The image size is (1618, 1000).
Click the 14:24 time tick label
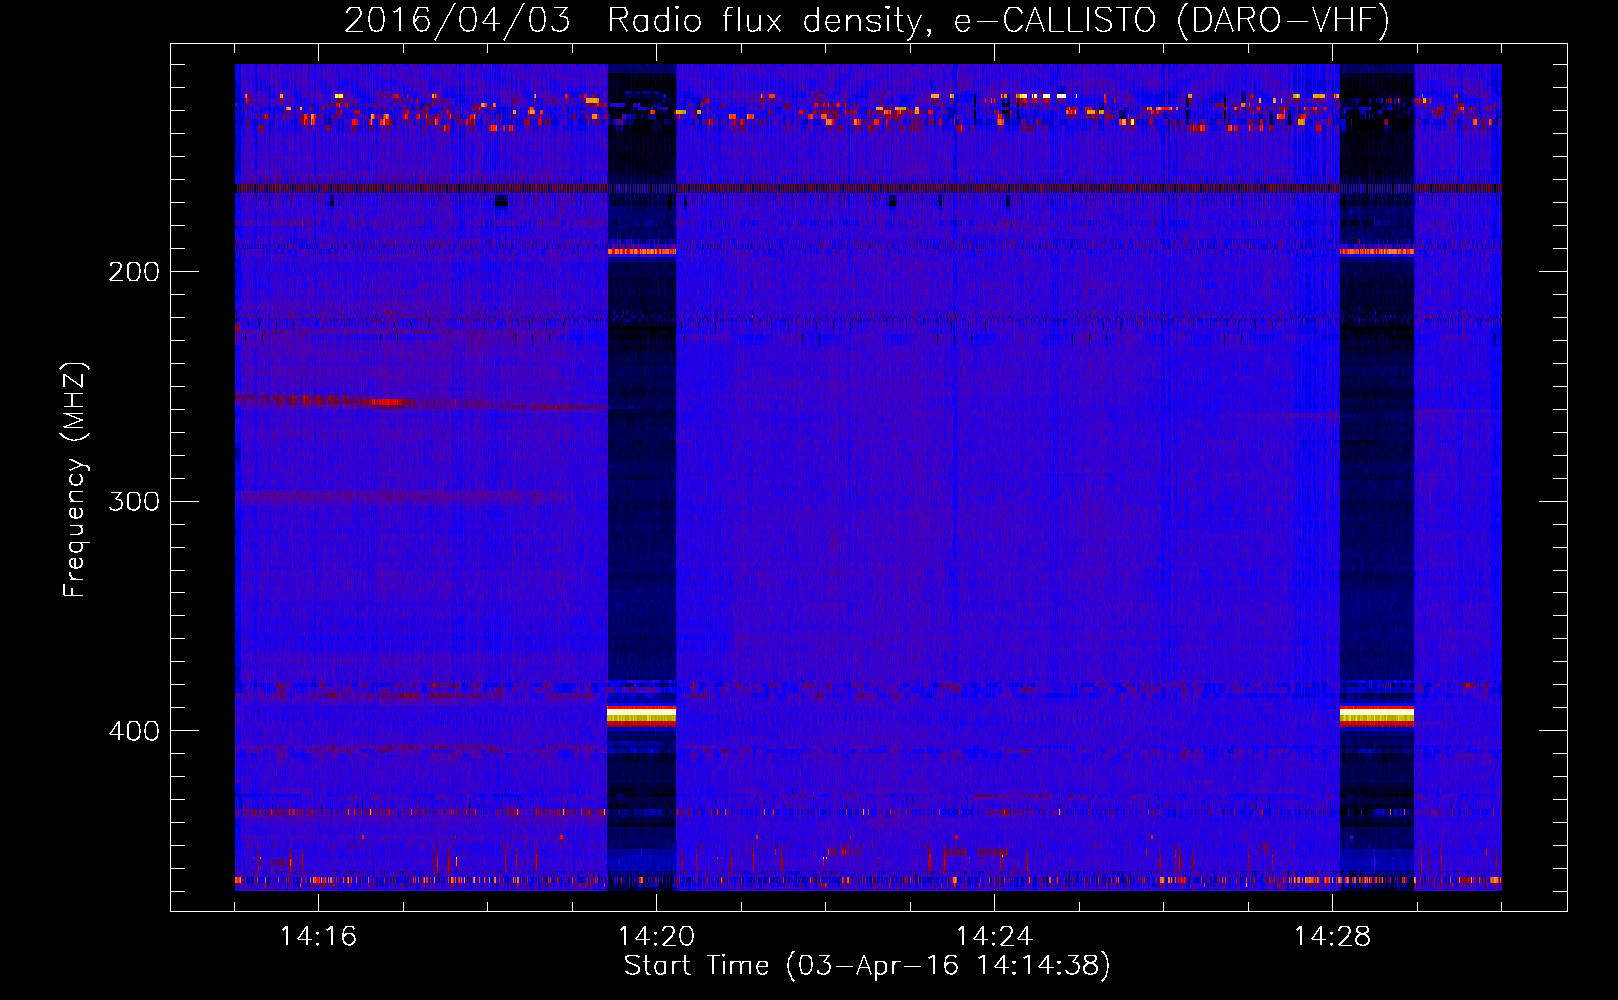click(x=994, y=936)
